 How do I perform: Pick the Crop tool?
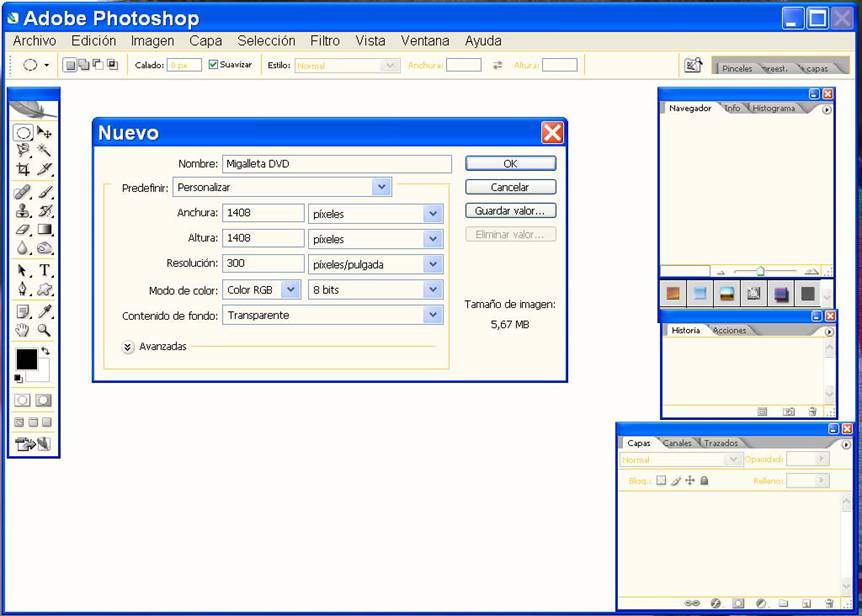pos(23,170)
